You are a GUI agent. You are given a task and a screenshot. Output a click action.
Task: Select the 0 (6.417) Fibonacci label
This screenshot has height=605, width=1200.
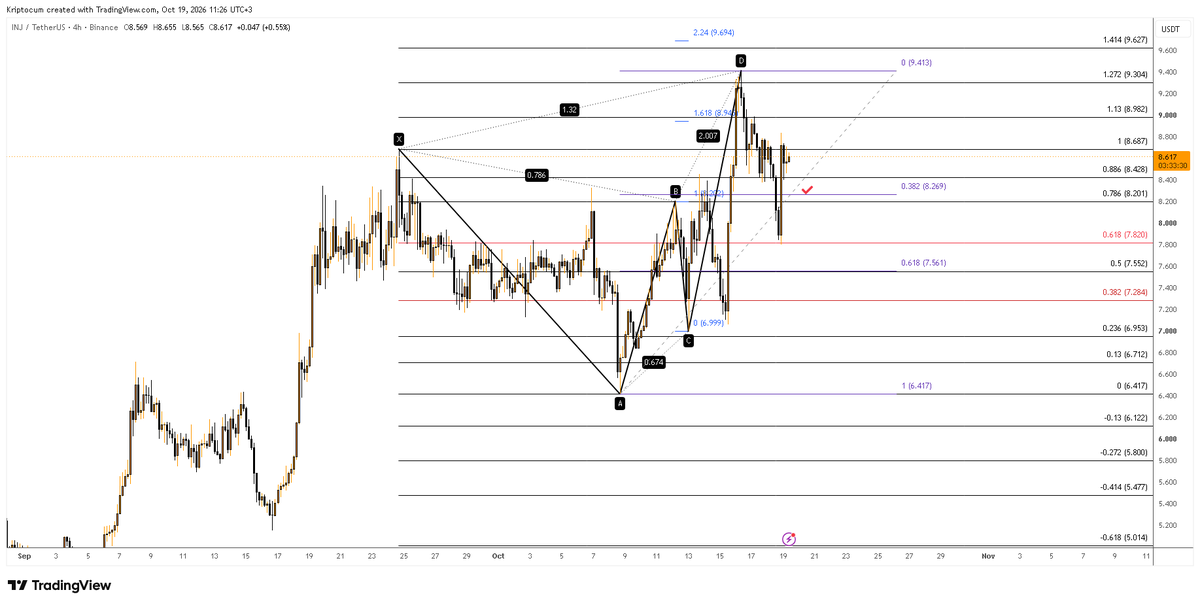coord(1131,386)
